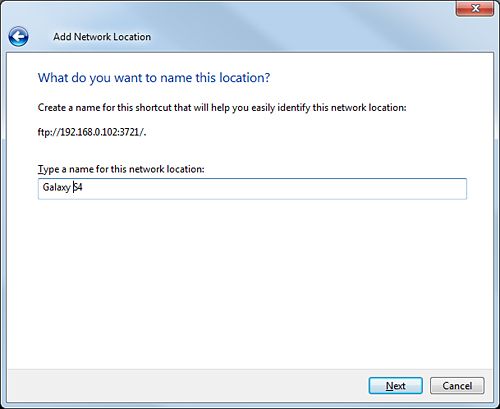Screen dimensions: 500x409
Task: Go back using the blue arrow icon
Action: tap(18, 36)
